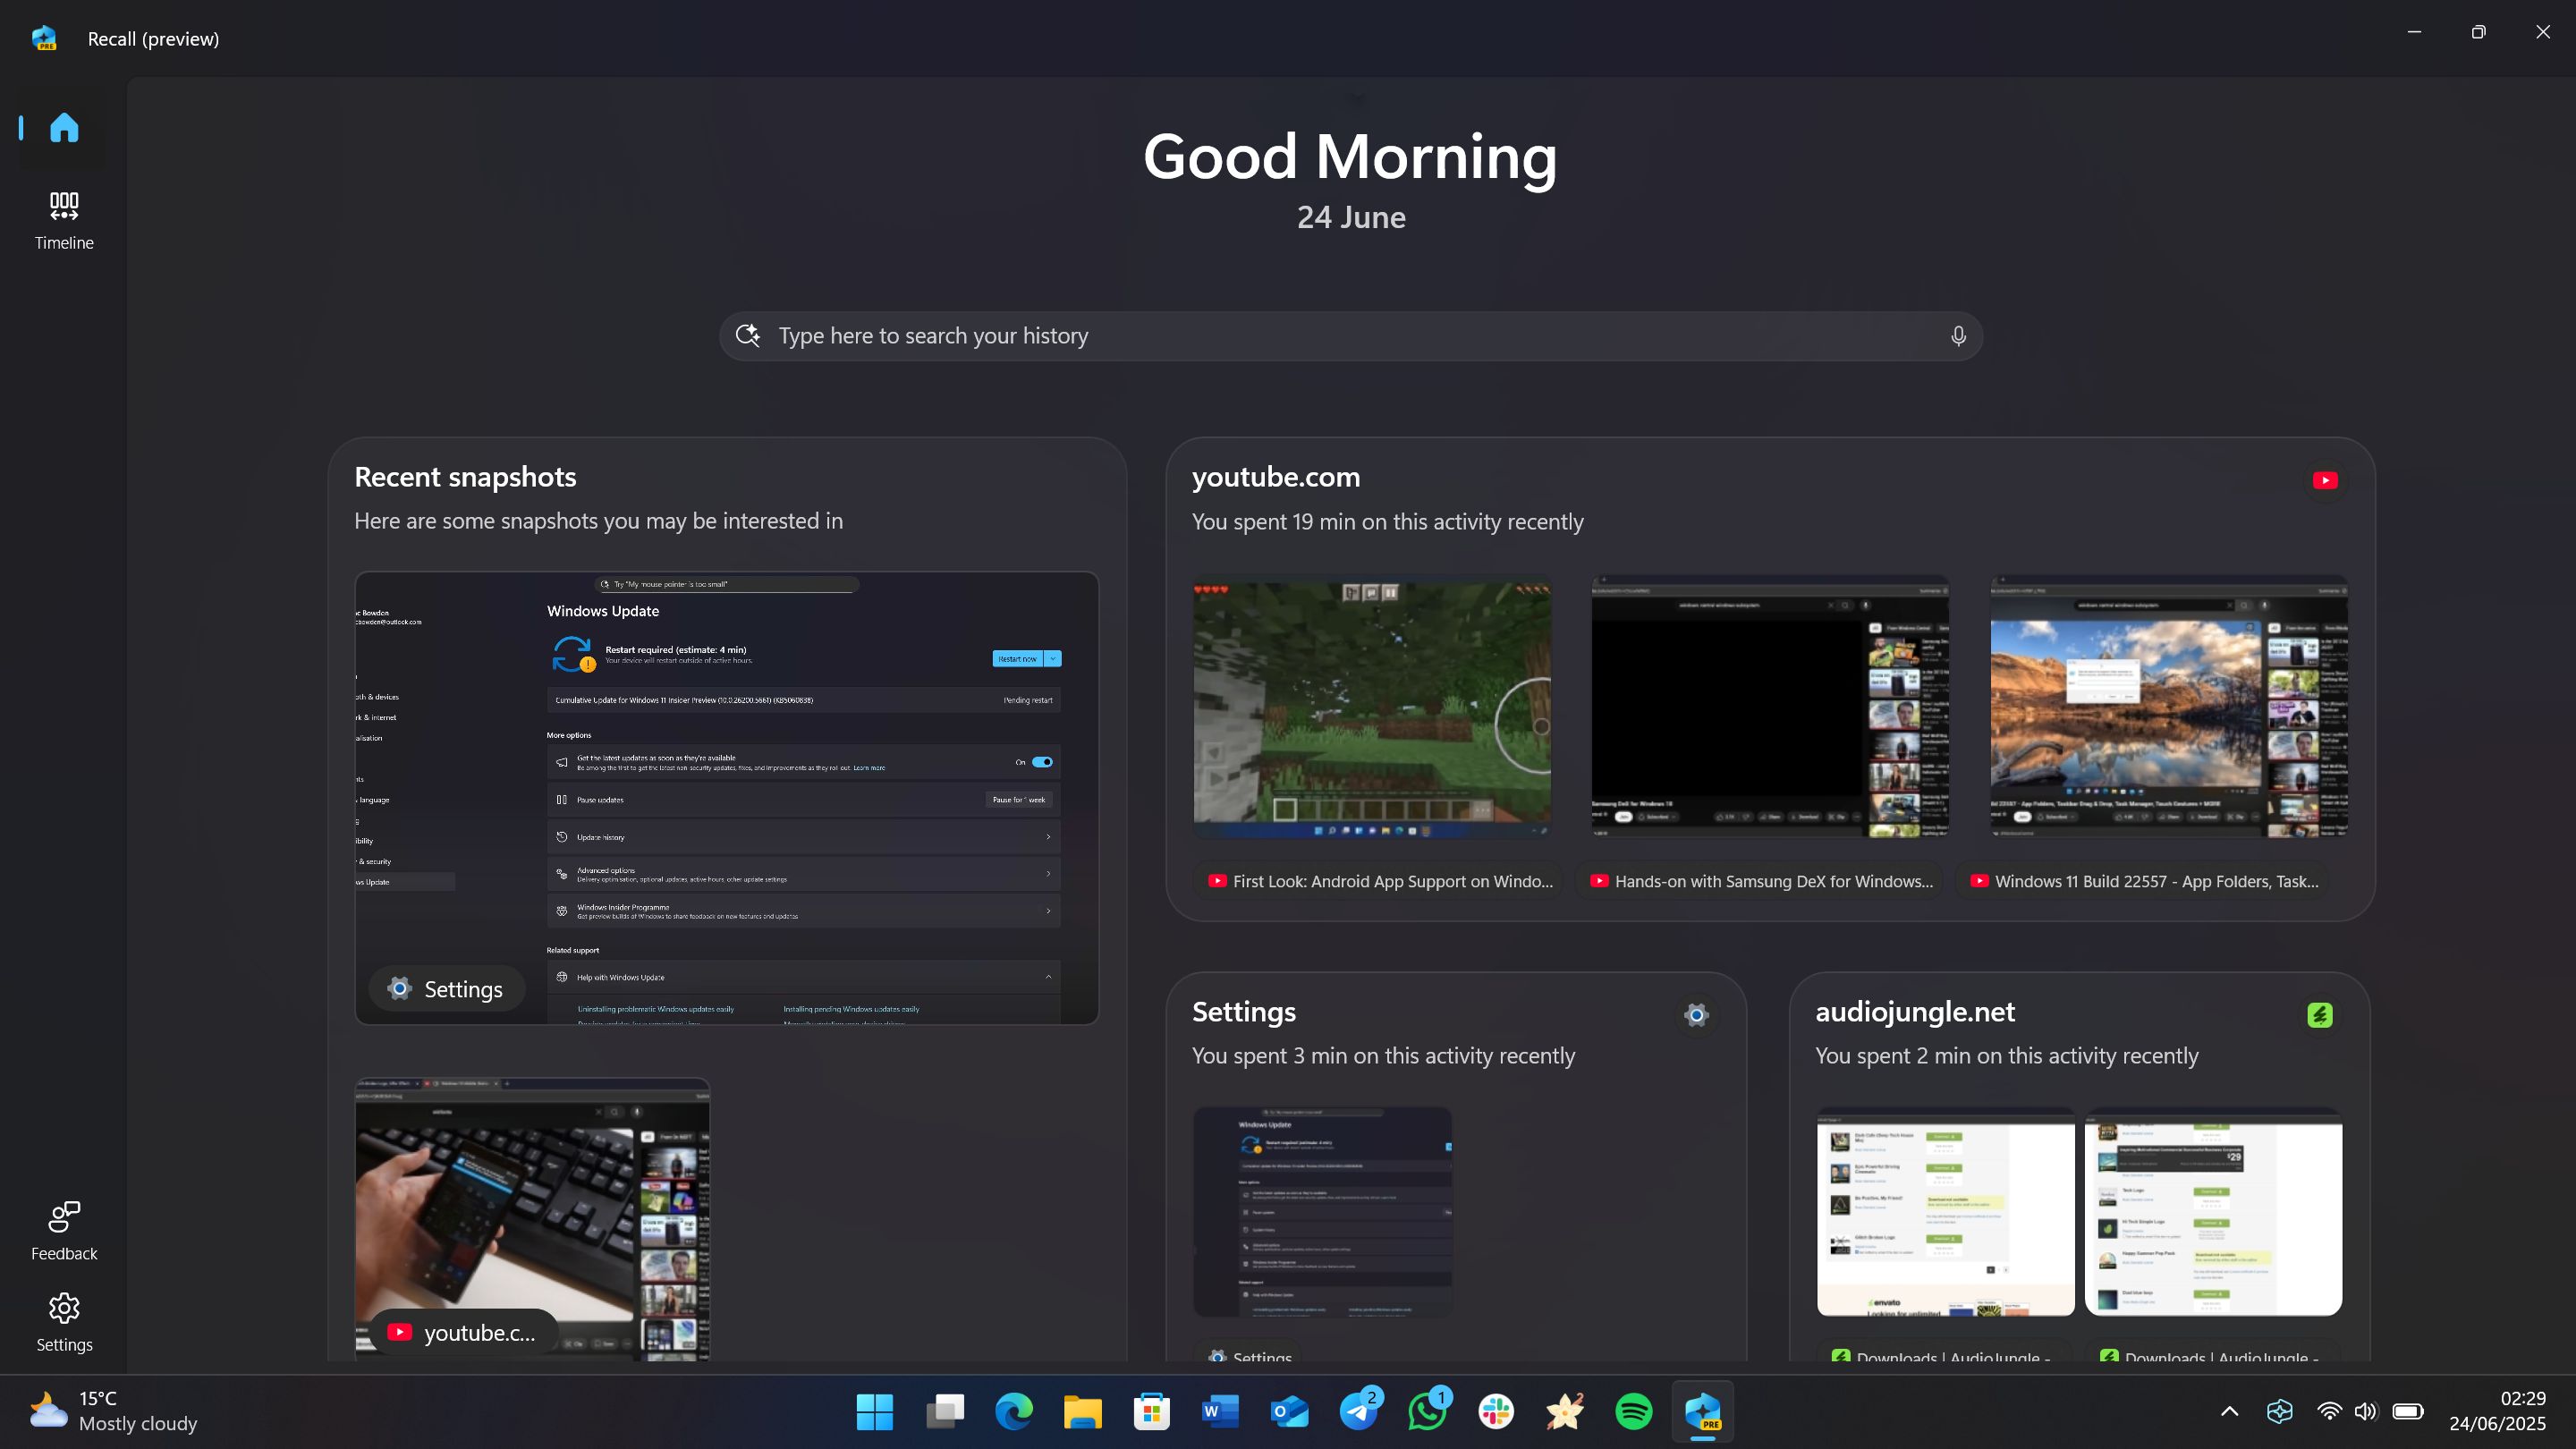The image size is (2576, 1449).
Task: Click the Restart now button
Action: tap(1016, 659)
